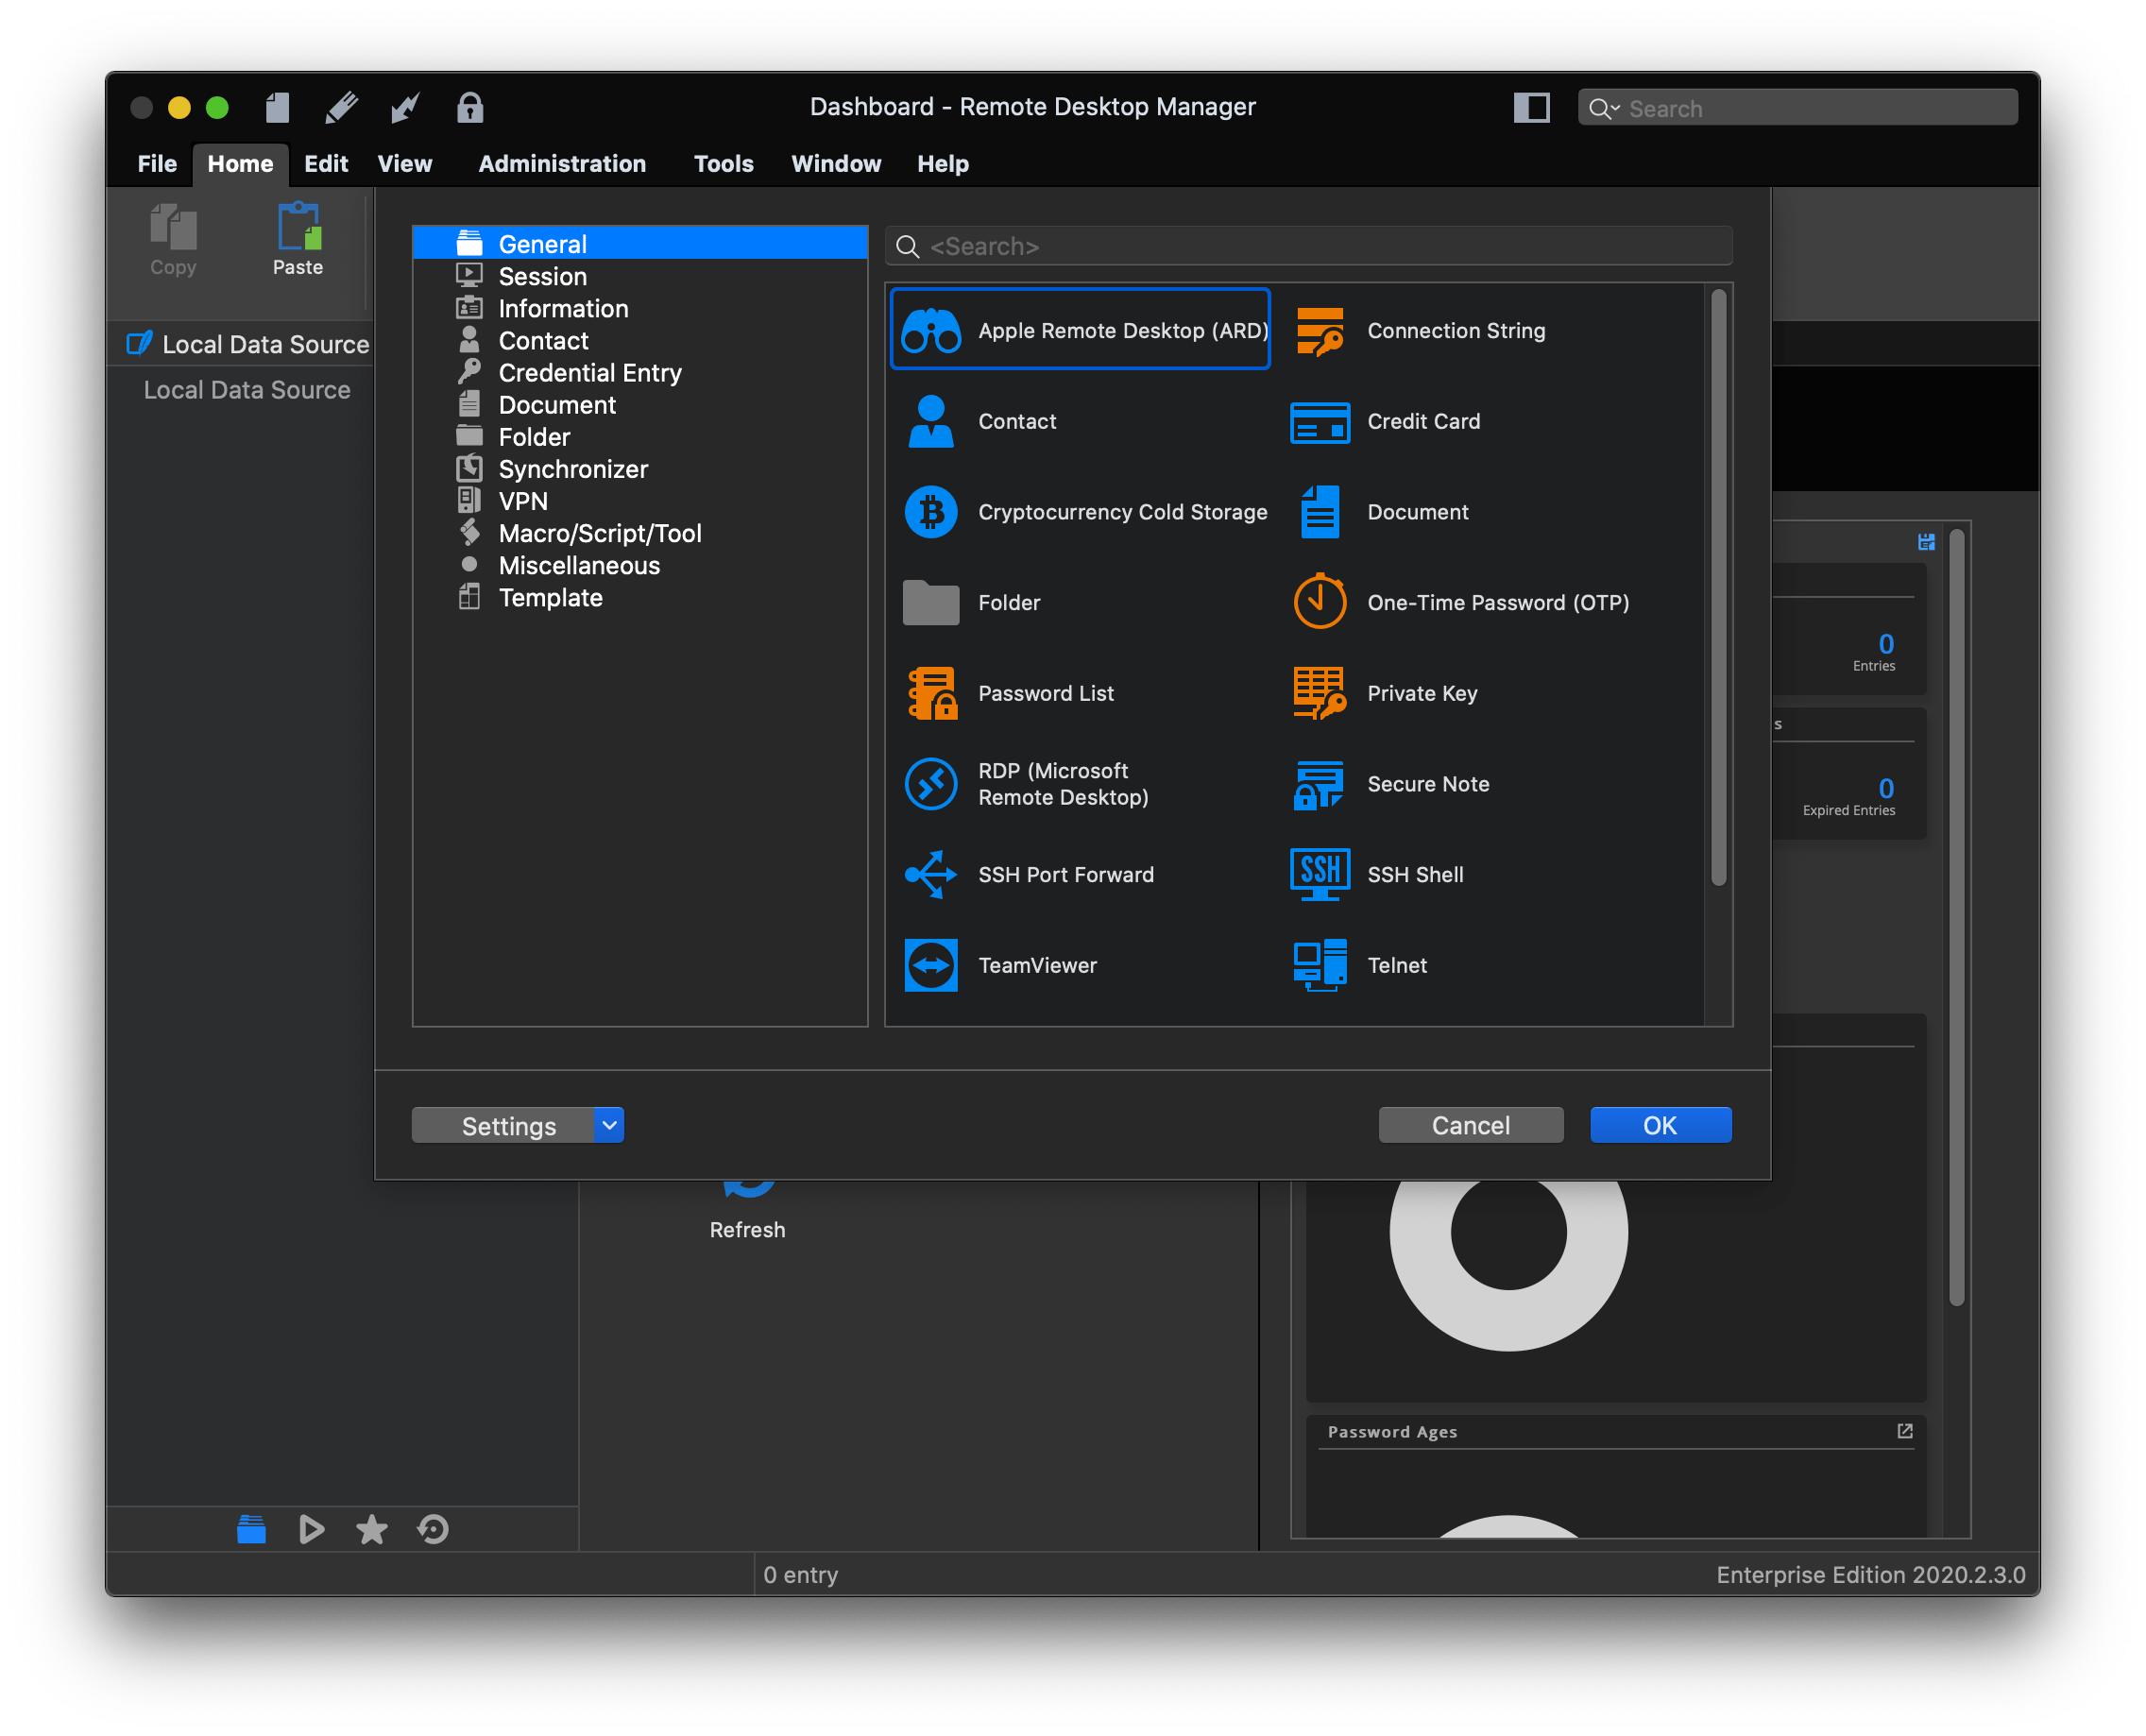Select the Synchronizer category
The image size is (2146, 1736).
click(640, 468)
